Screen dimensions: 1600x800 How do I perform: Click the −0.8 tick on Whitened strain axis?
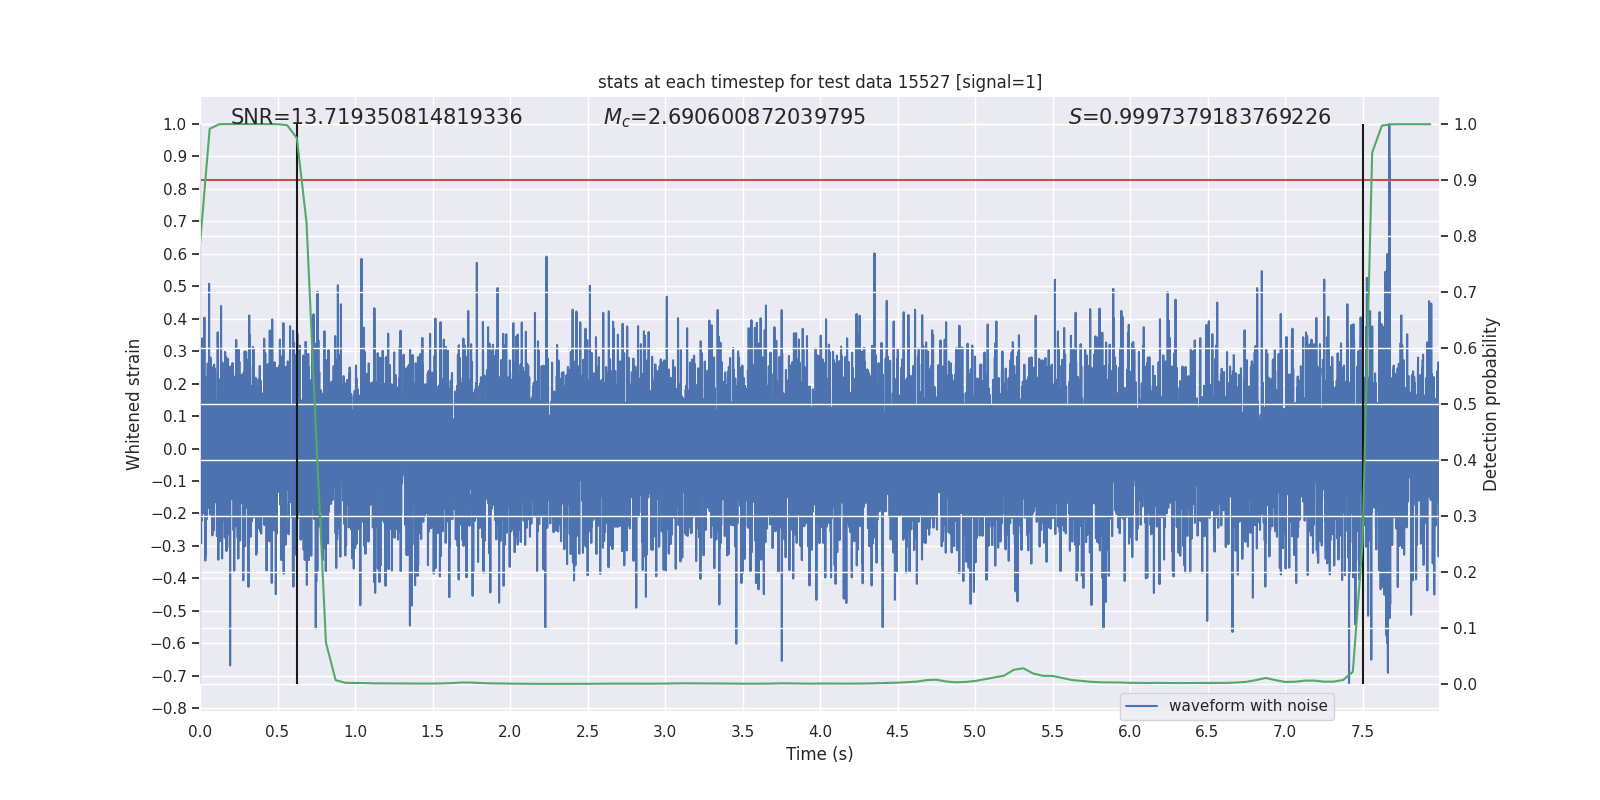coord(169,708)
